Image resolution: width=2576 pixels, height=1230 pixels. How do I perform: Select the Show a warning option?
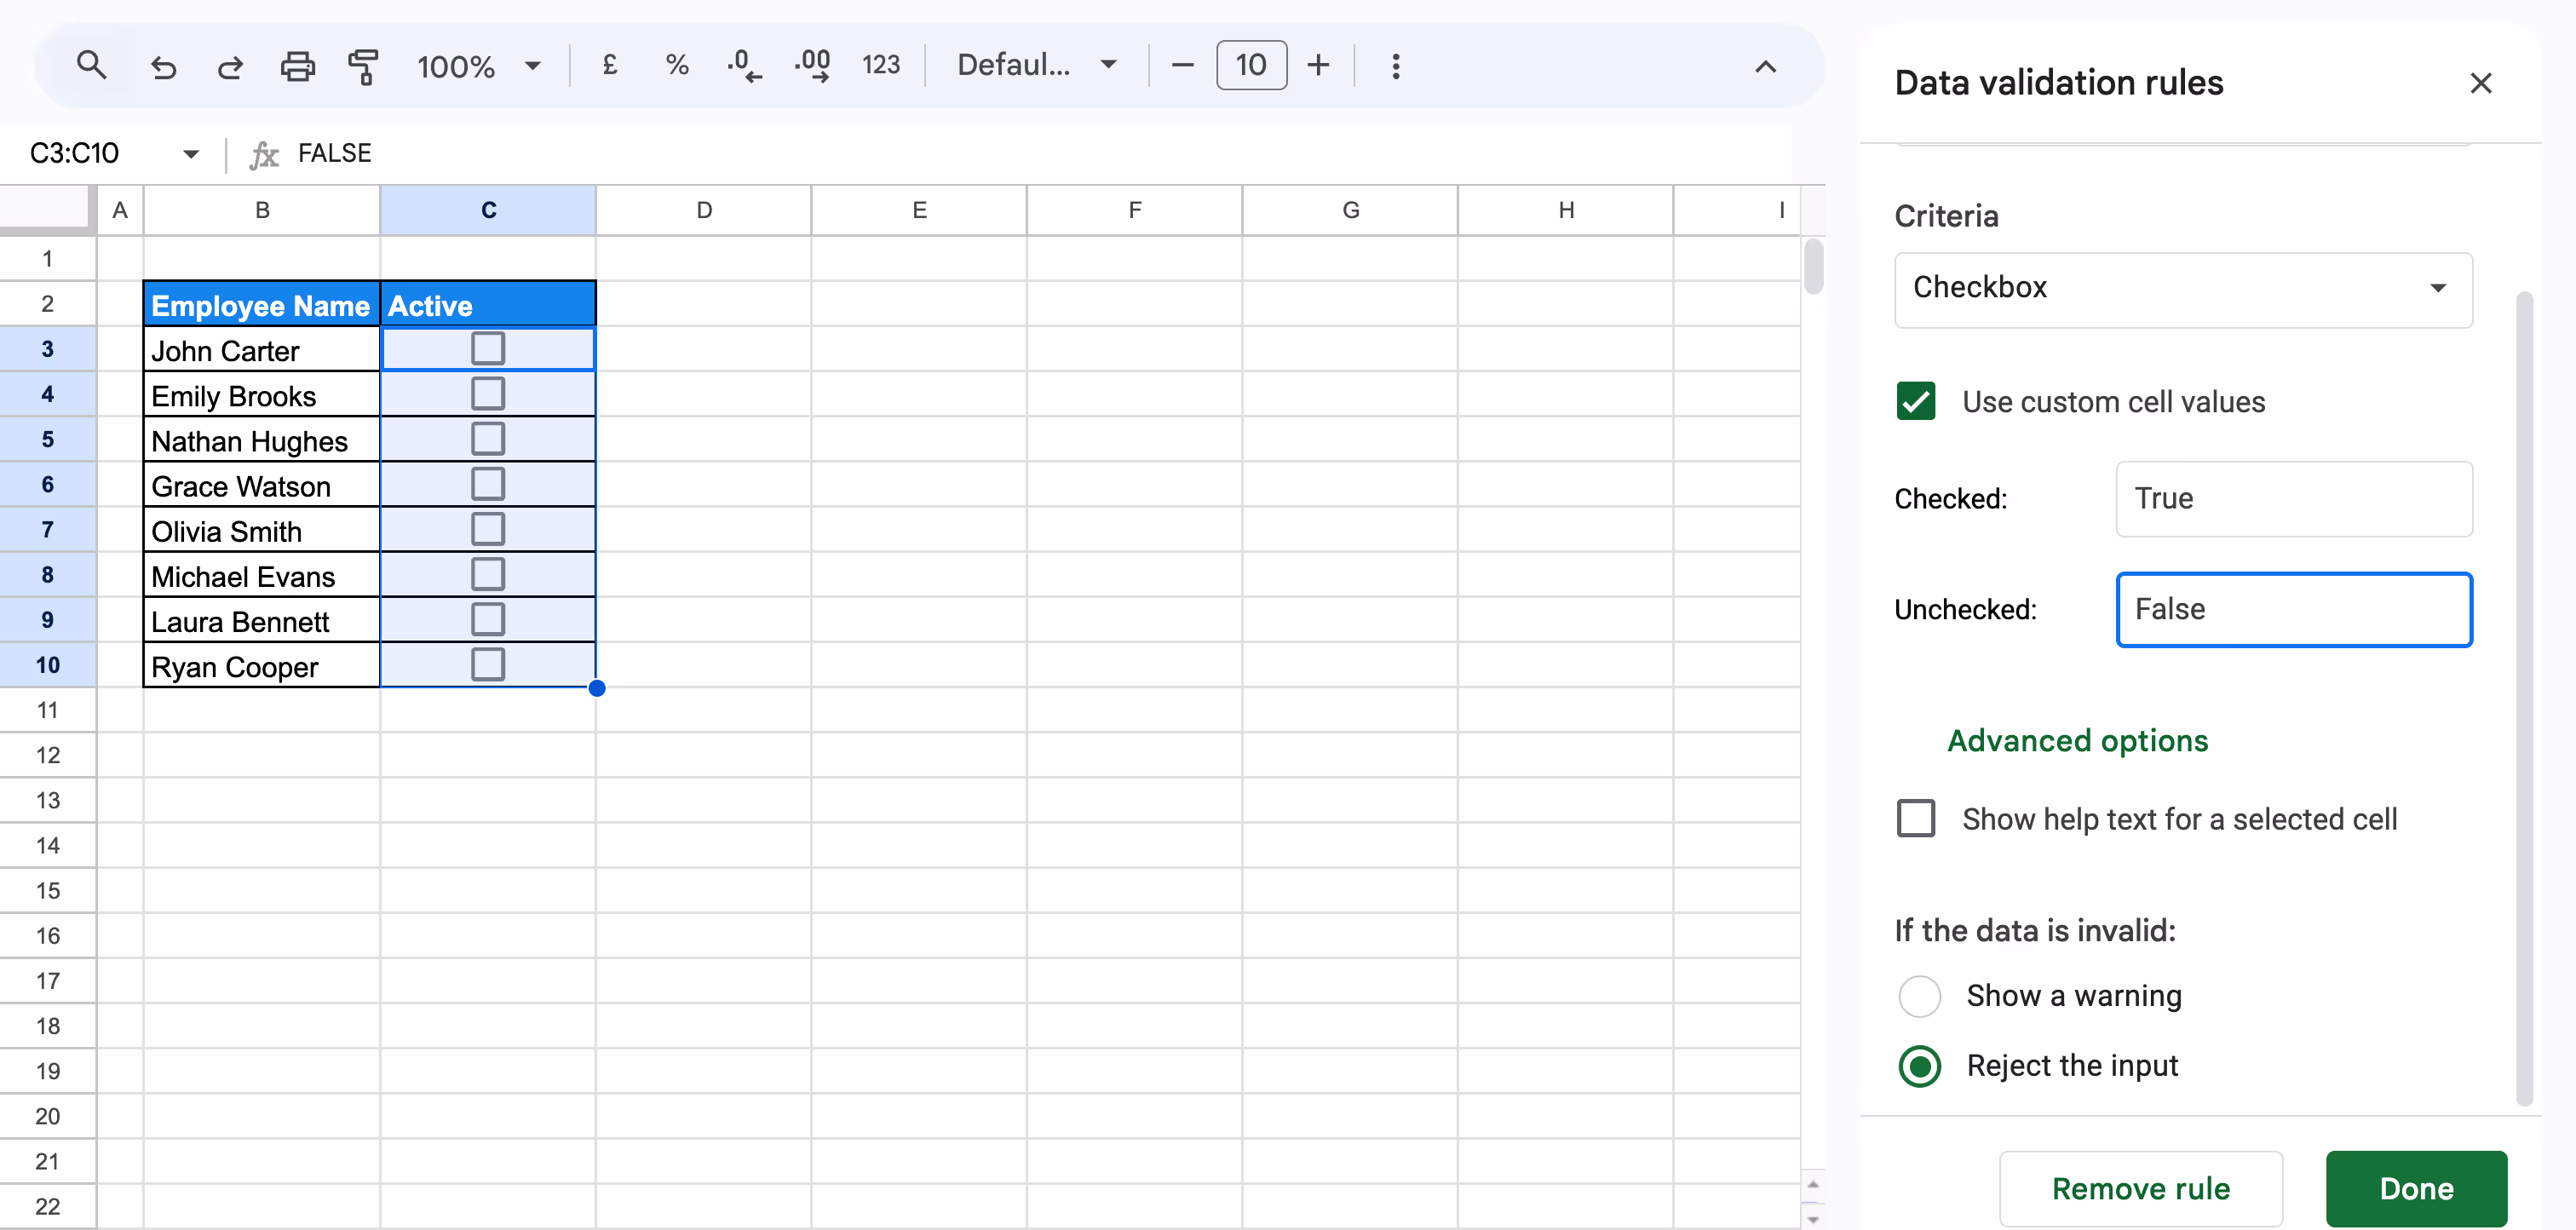pos(1919,995)
